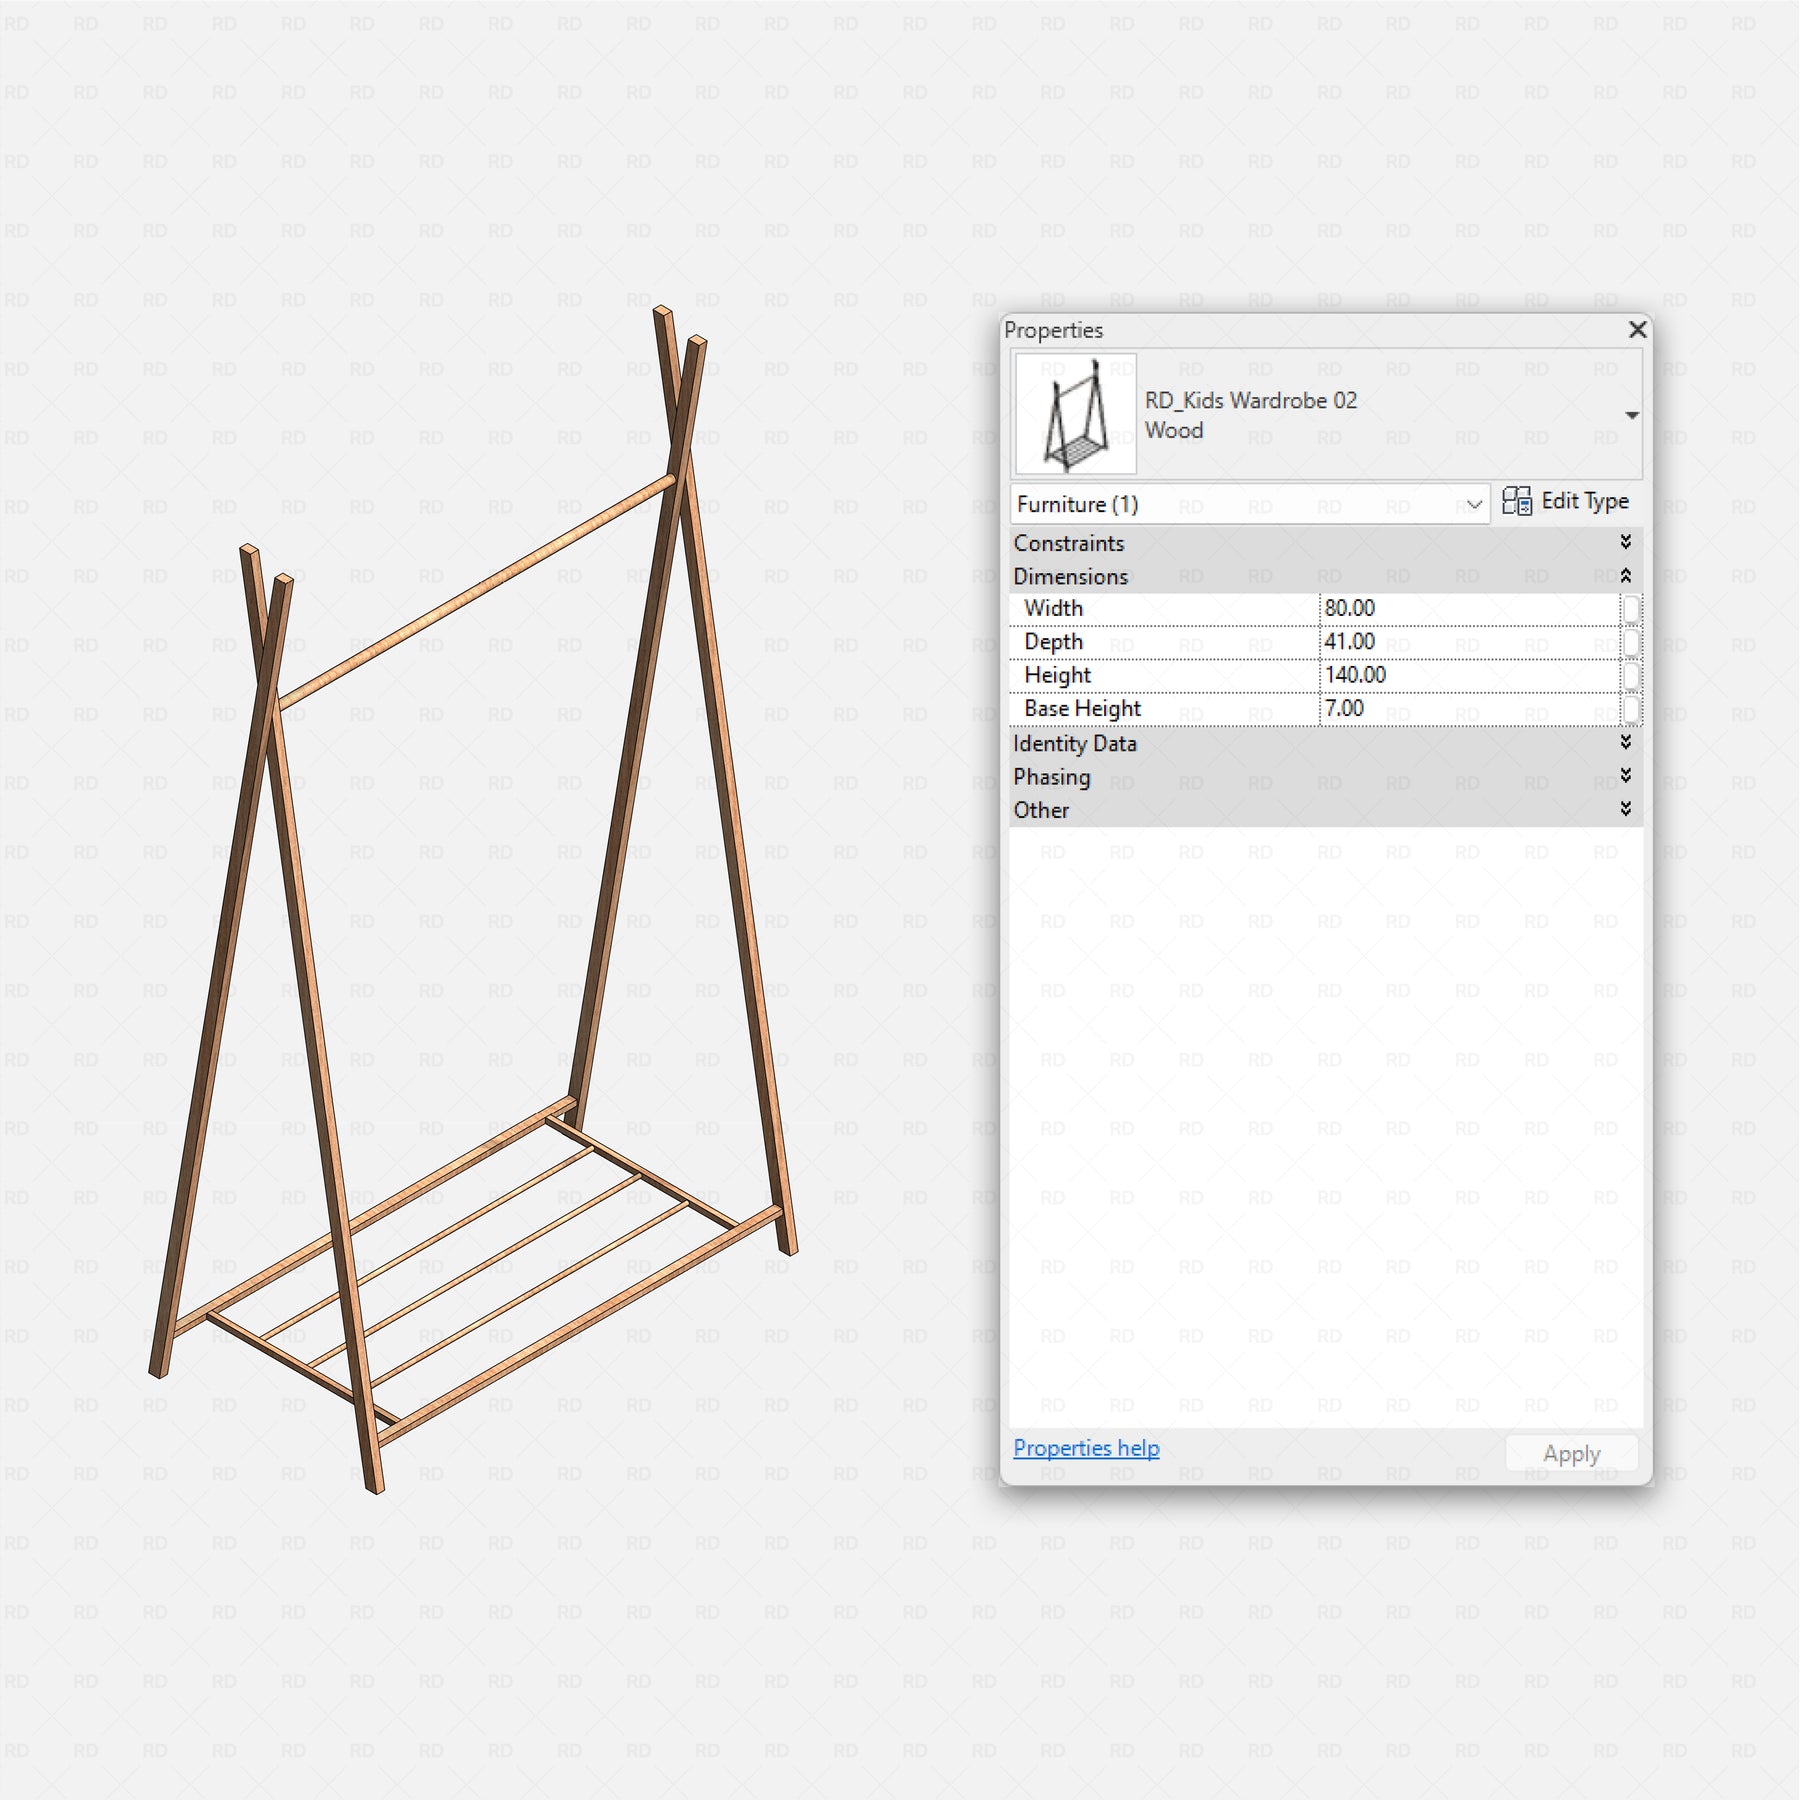This screenshot has height=1800, width=1800.
Task: Expand the Phasing section
Action: coord(1625,776)
